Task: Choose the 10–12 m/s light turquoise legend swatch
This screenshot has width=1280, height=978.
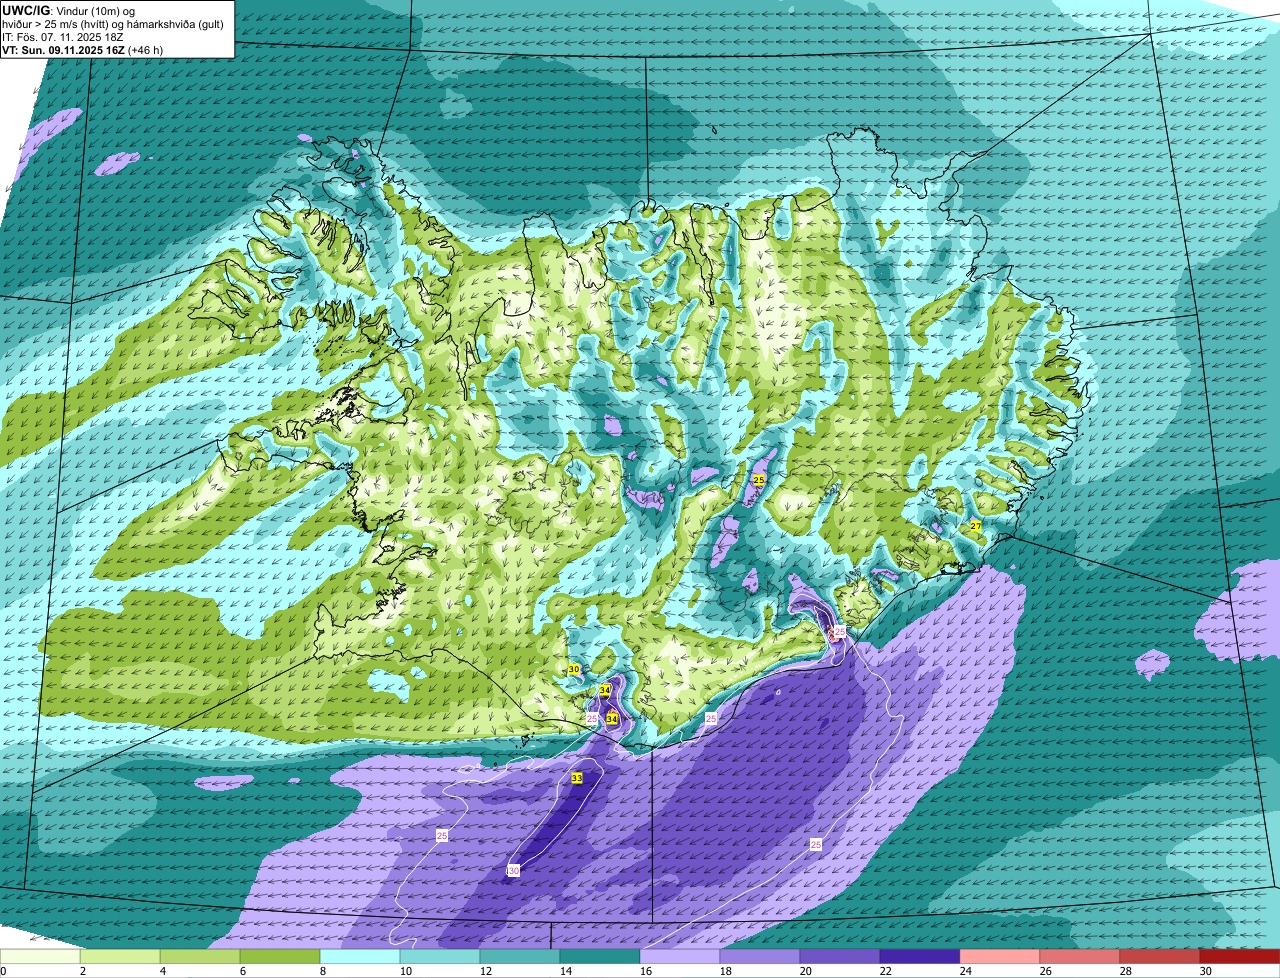Action: pyautogui.click(x=440, y=957)
